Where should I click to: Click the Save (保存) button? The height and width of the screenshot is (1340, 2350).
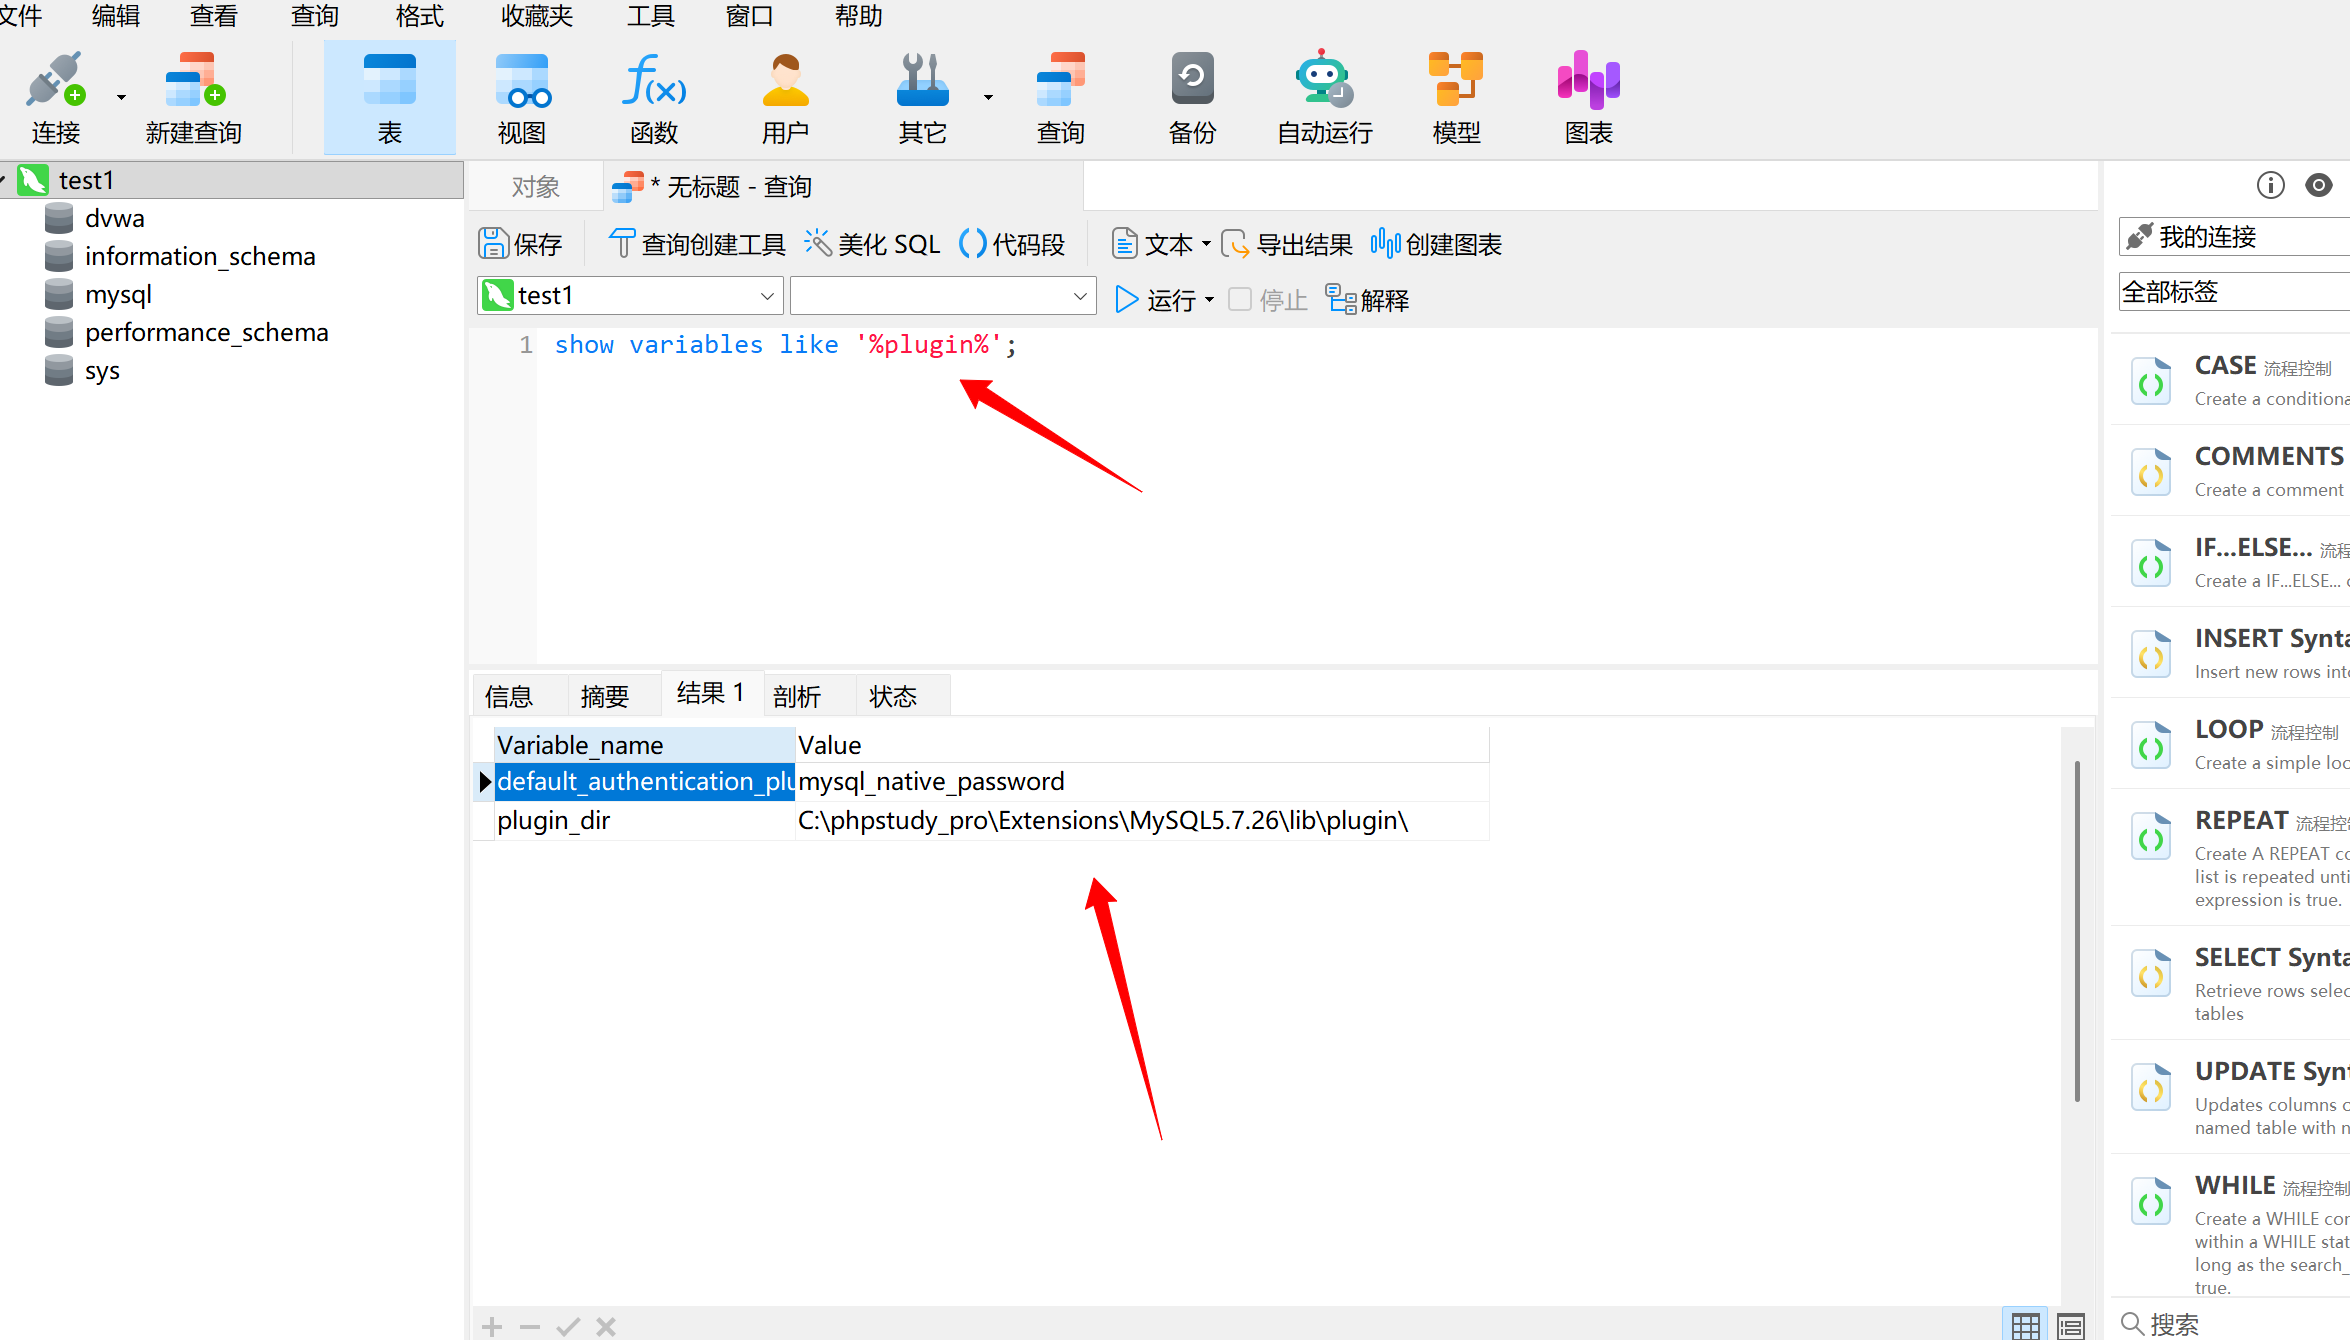pyautogui.click(x=521, y=244)
